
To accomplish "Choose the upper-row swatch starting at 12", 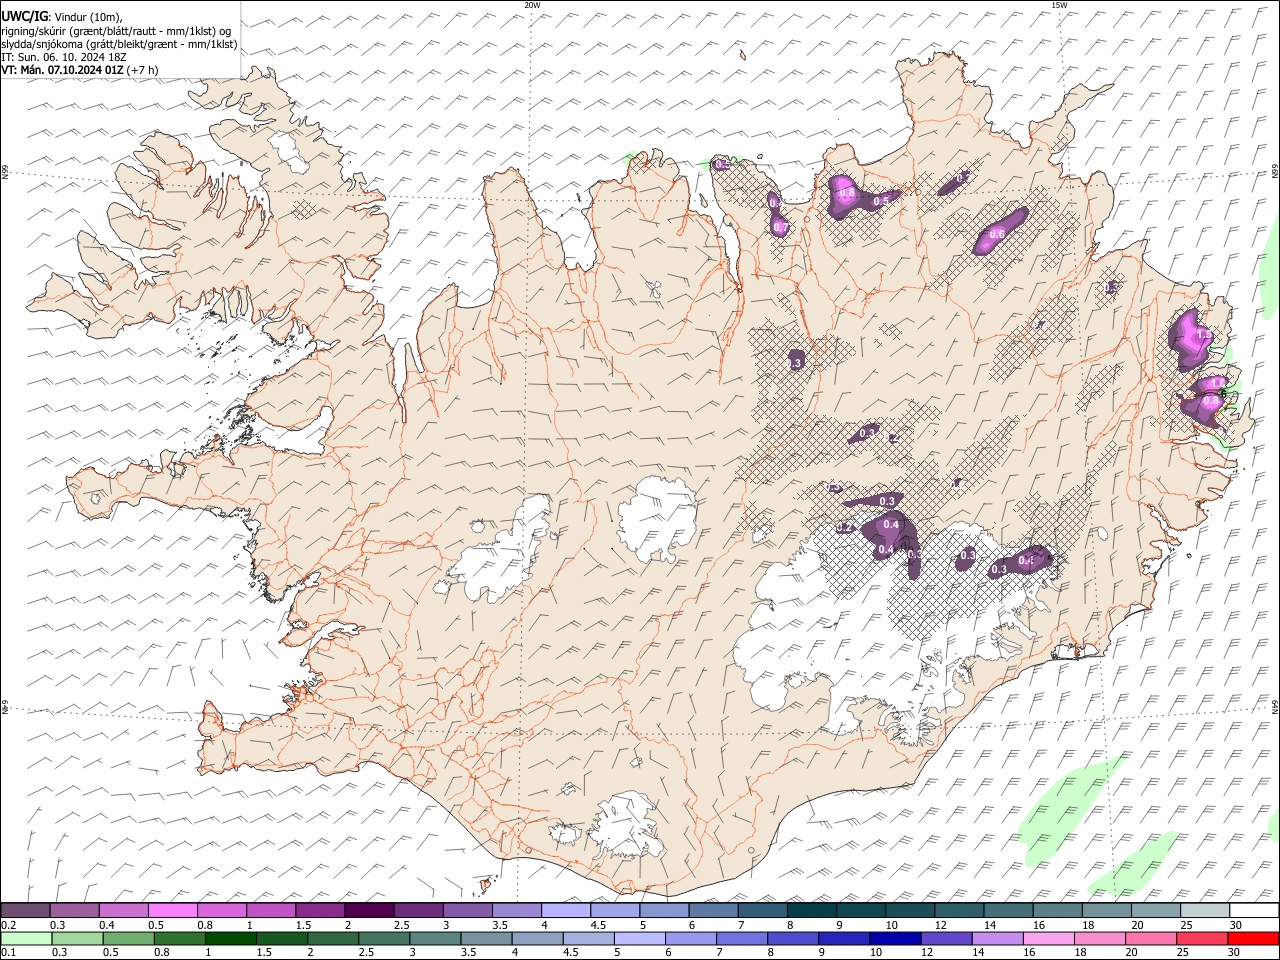I will click(959, 911).
